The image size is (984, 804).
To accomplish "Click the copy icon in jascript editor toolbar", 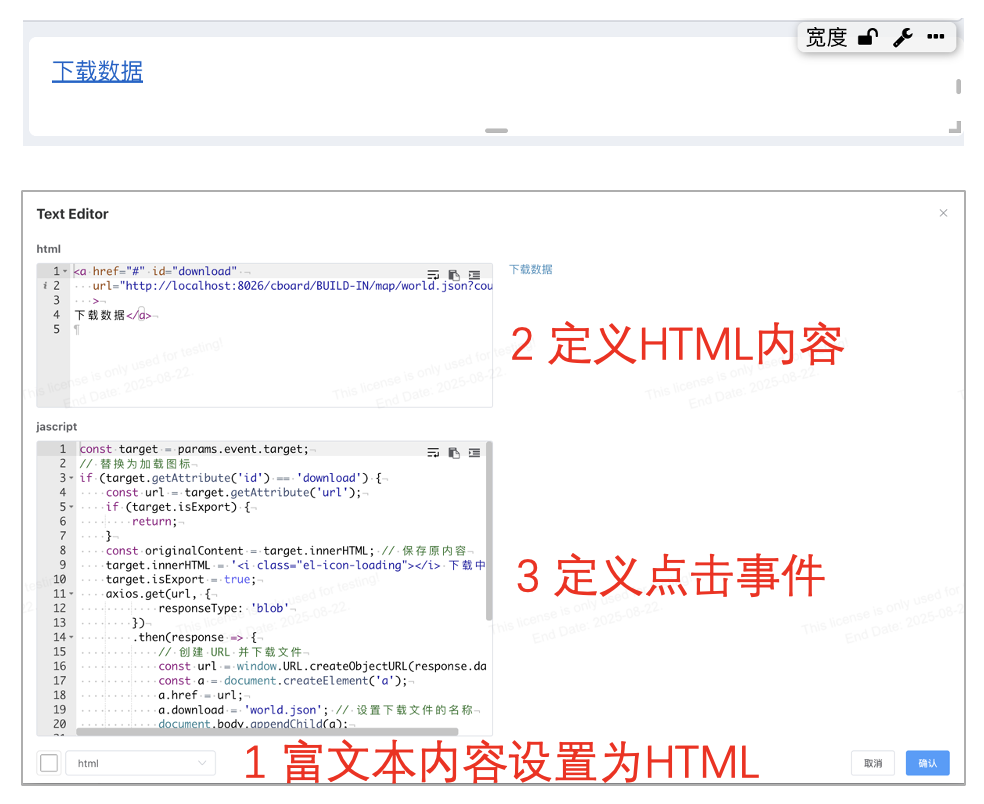I will (x=454, y=453).
